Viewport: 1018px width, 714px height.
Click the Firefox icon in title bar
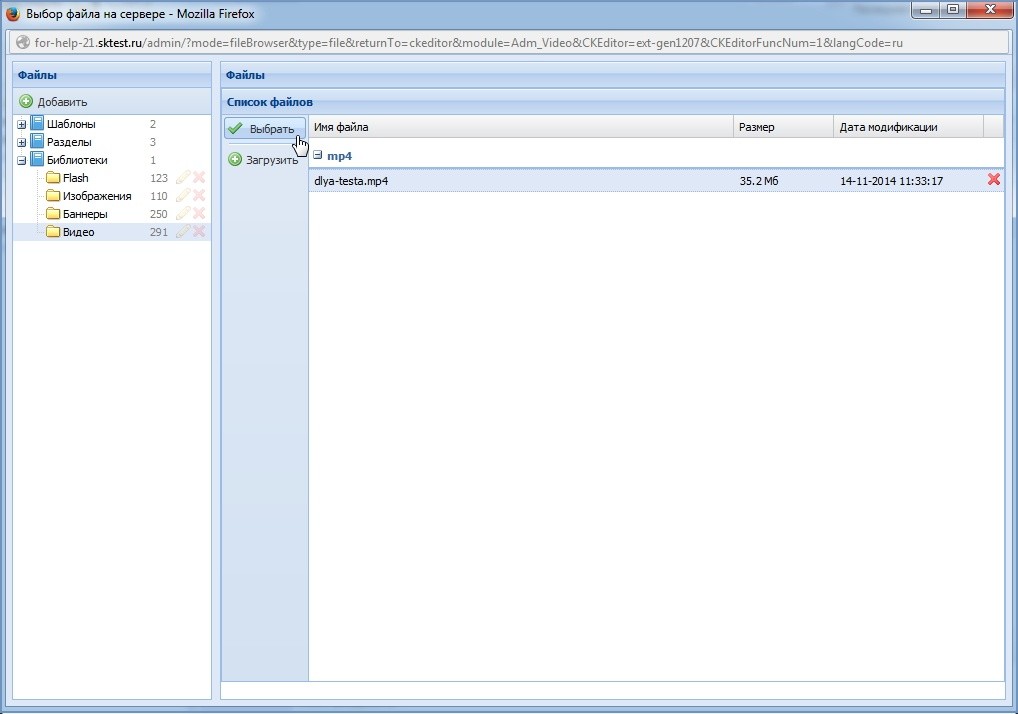click(13, 14)
